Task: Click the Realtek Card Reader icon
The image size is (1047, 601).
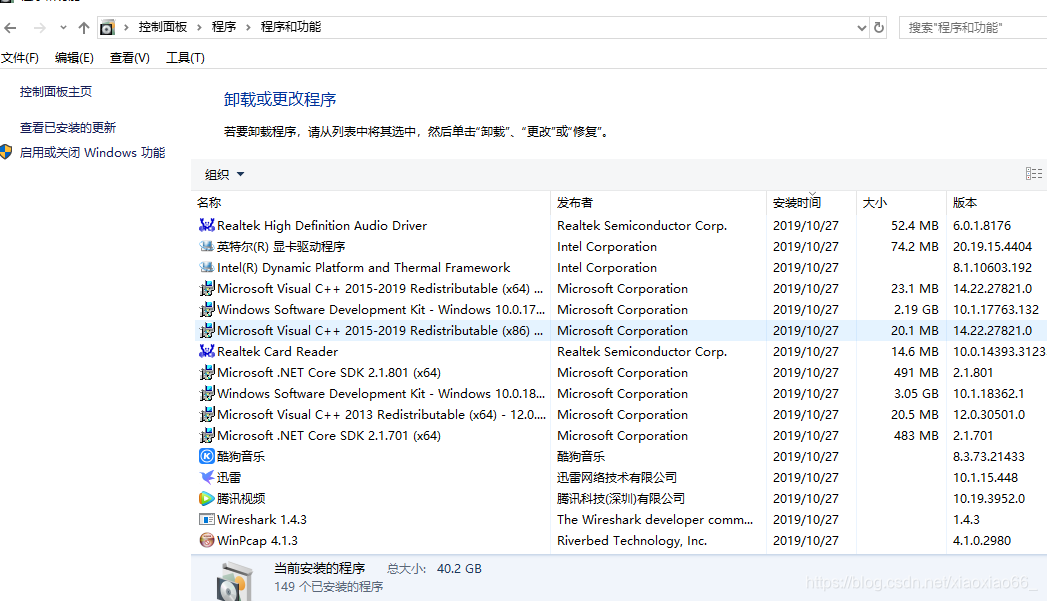Action: (207, 351)
